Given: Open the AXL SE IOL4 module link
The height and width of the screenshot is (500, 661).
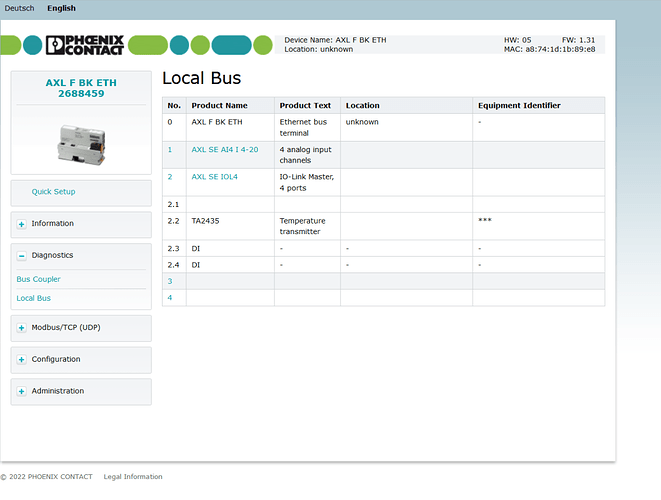Looking at the screenshot, I should [215, 177].
